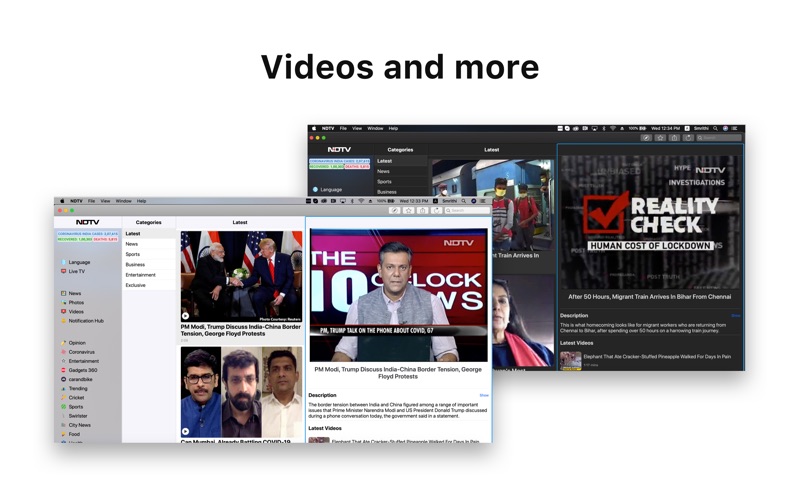Open Window menu in light window menu bar
The width and height of the screenshot is (800, 500).
point(123,201)
